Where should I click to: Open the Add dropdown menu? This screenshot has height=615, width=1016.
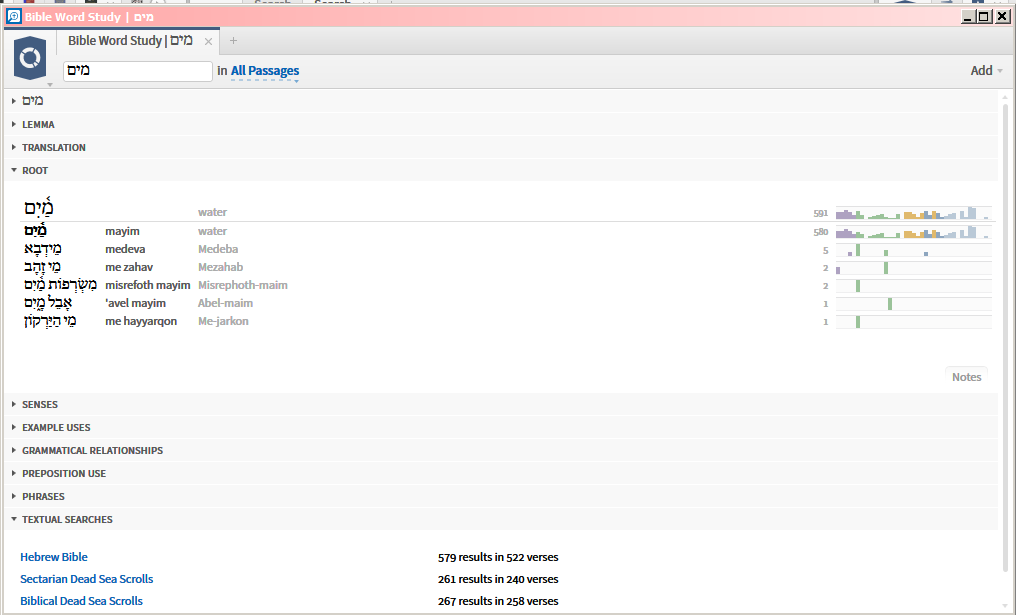[x=986, y=71]
